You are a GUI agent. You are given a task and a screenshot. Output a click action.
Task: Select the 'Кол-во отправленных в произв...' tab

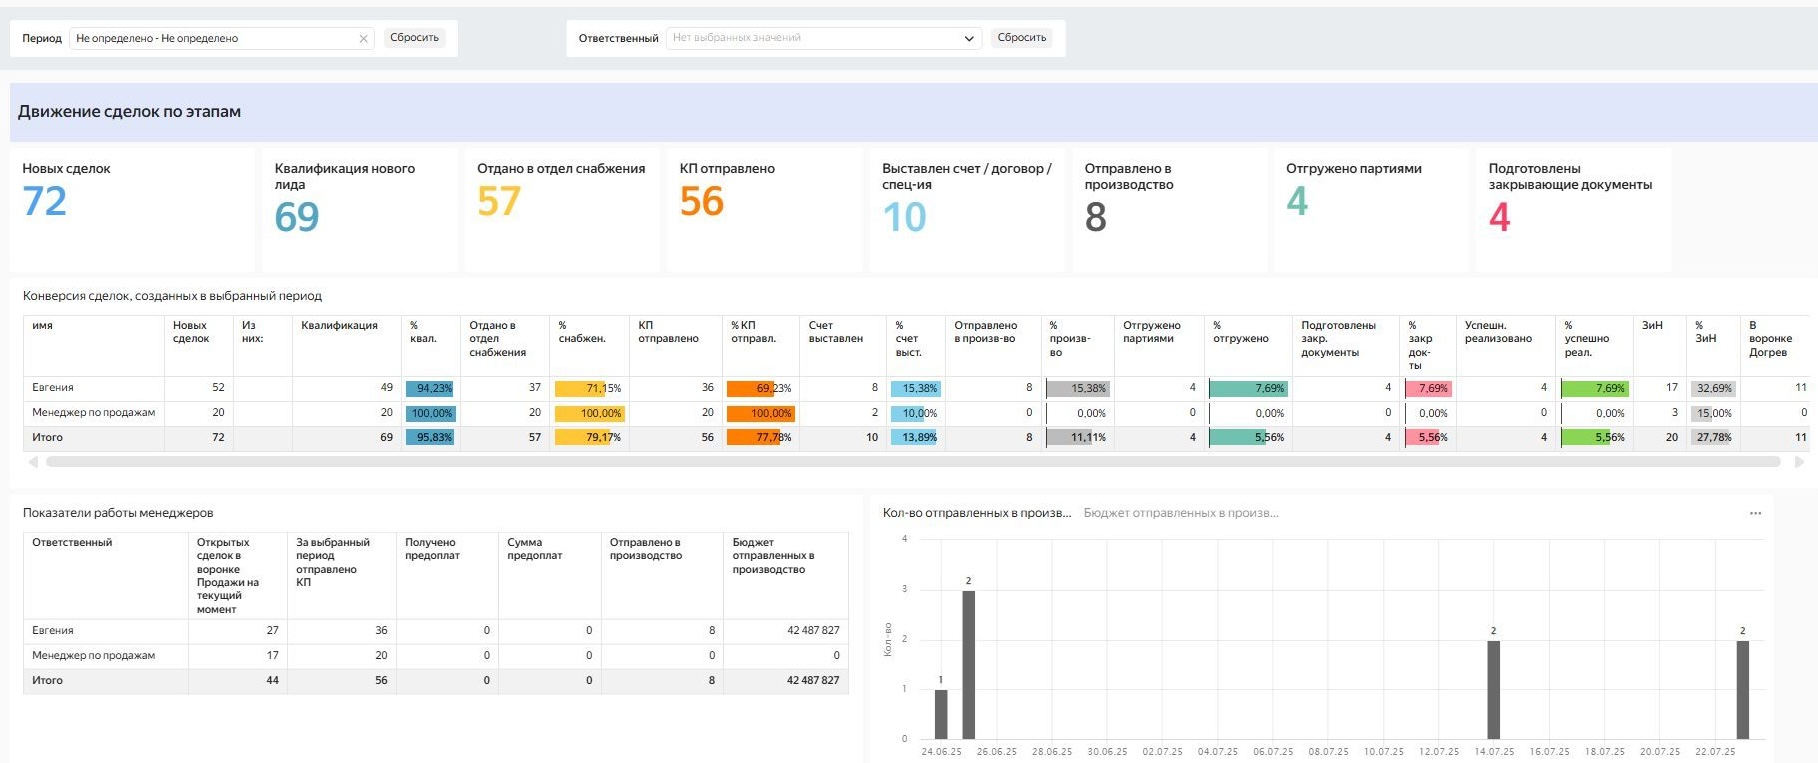[x=976, y=513]
